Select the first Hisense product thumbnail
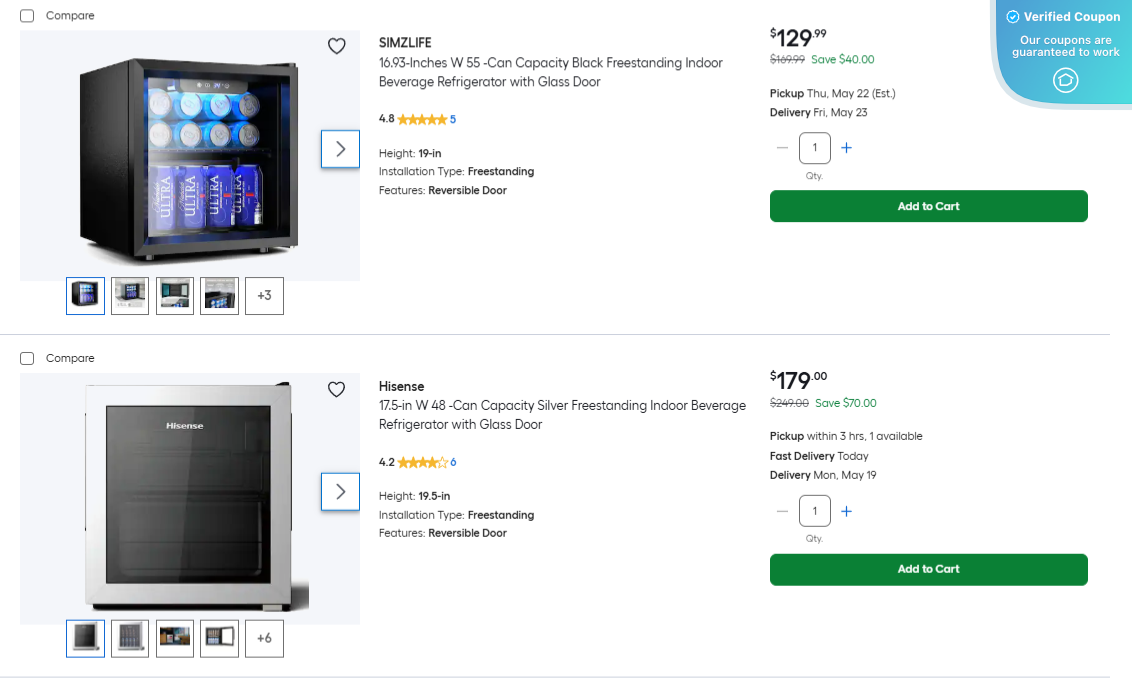Image resolution: width=1132 pixels, height=688 pixels. tap(85, 638)
